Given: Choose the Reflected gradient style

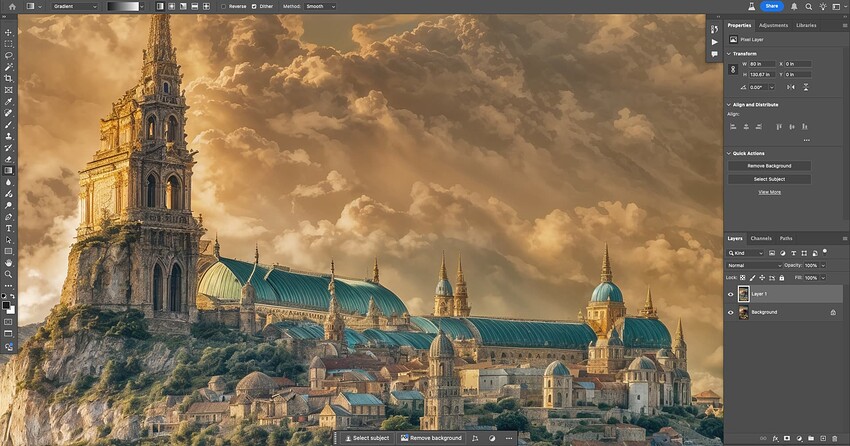Looking at the screenshot, I should (195, 7).
